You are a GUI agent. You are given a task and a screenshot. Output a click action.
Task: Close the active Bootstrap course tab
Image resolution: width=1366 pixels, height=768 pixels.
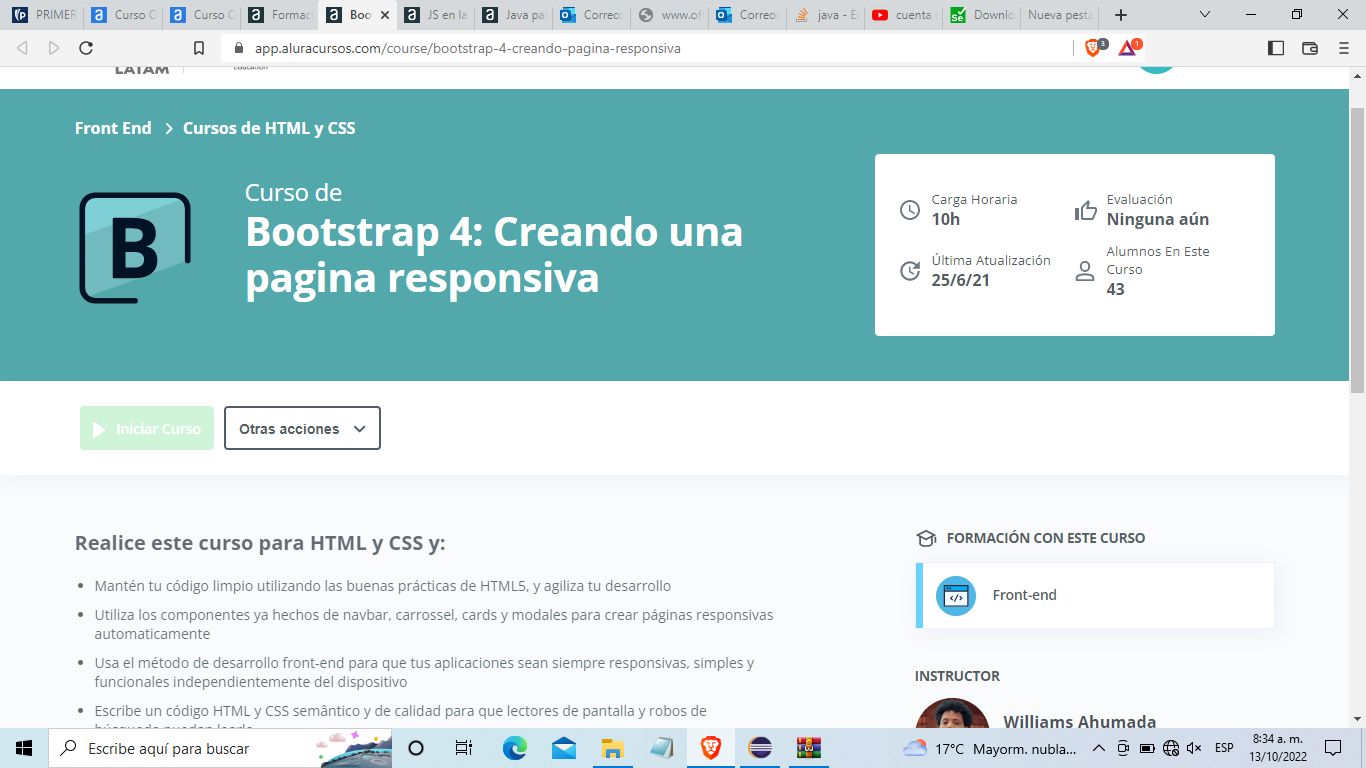coord(385,15)
